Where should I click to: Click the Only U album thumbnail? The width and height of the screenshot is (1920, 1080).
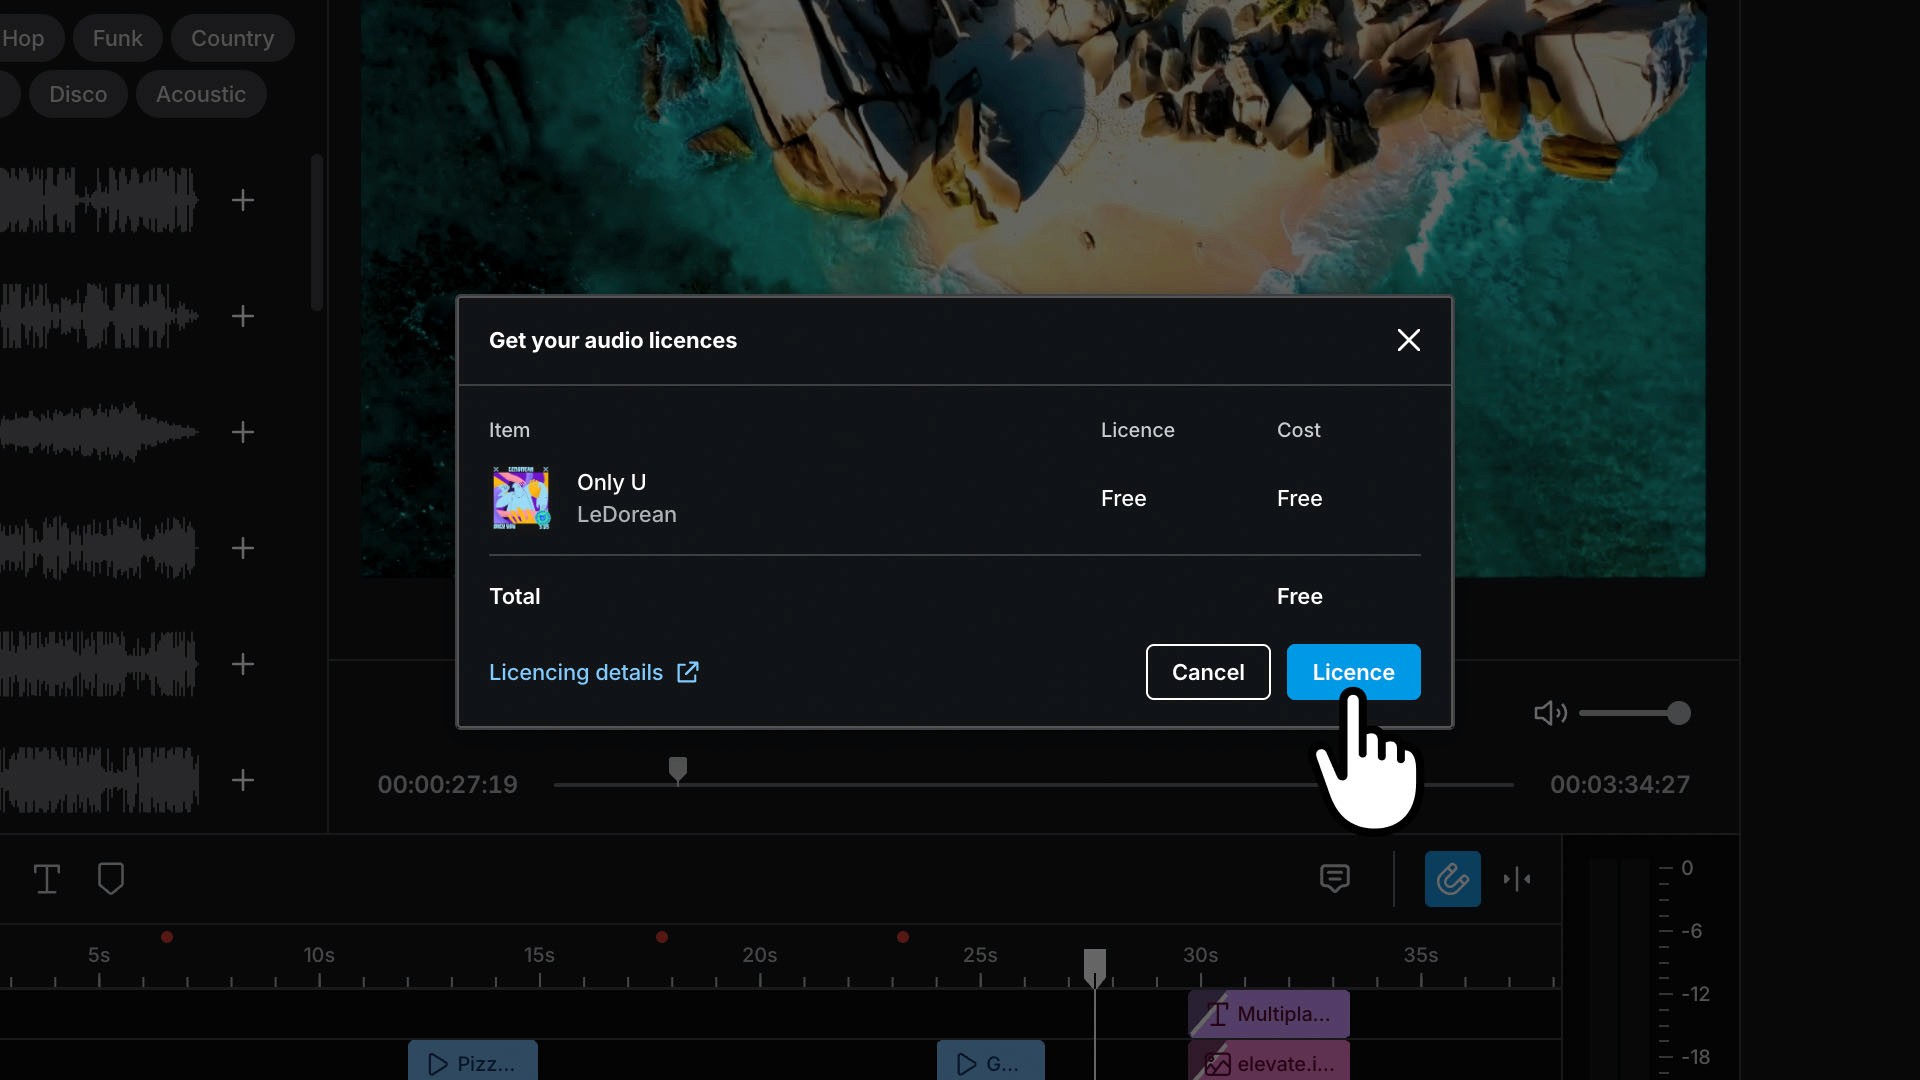[521, 498]
